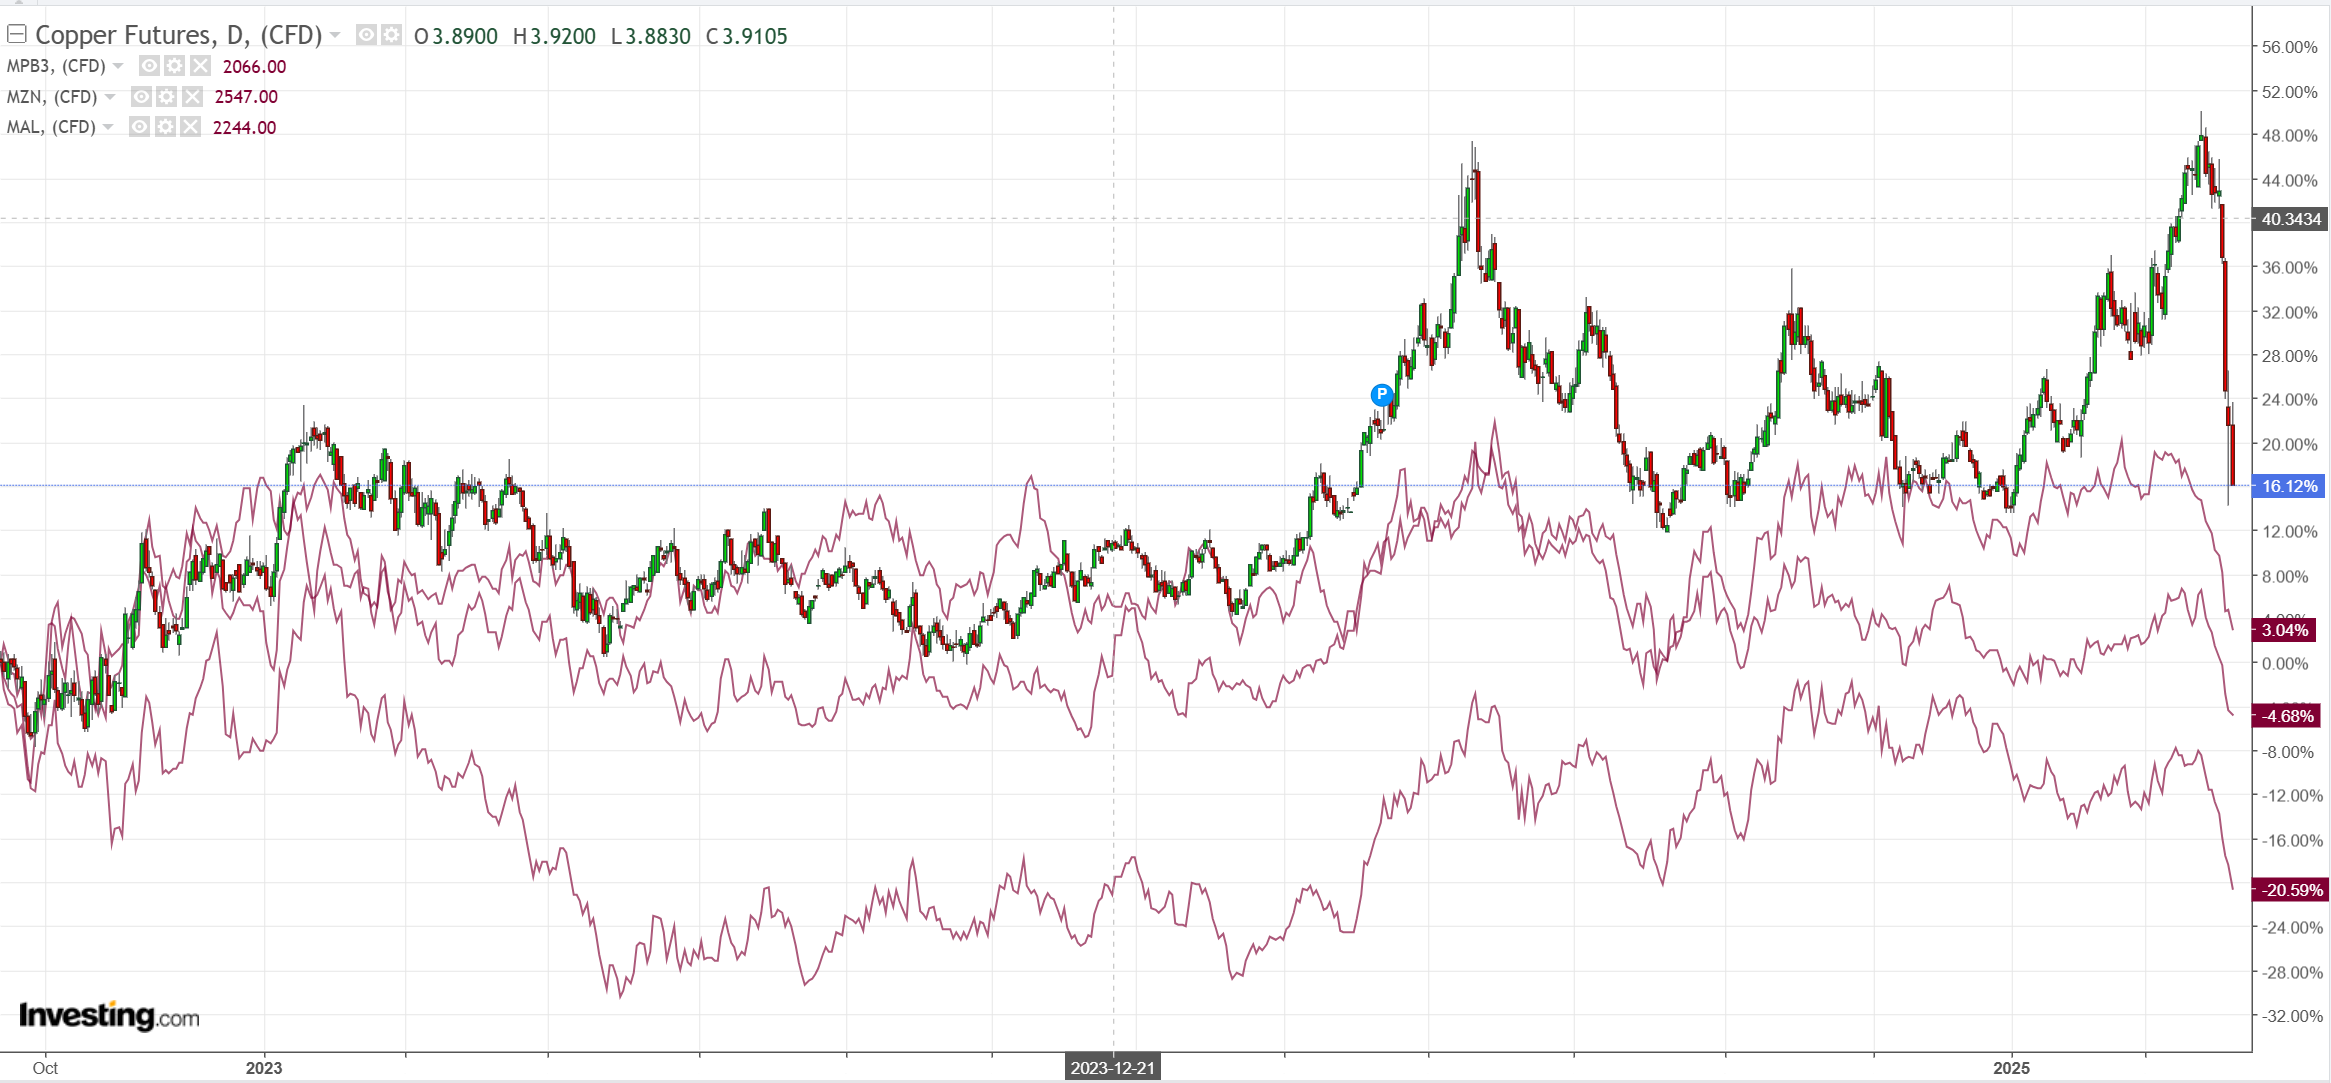Click the blue P marker on chart
The width and height of the screenshot is (2331, 1083).
tap(1381, 394)
